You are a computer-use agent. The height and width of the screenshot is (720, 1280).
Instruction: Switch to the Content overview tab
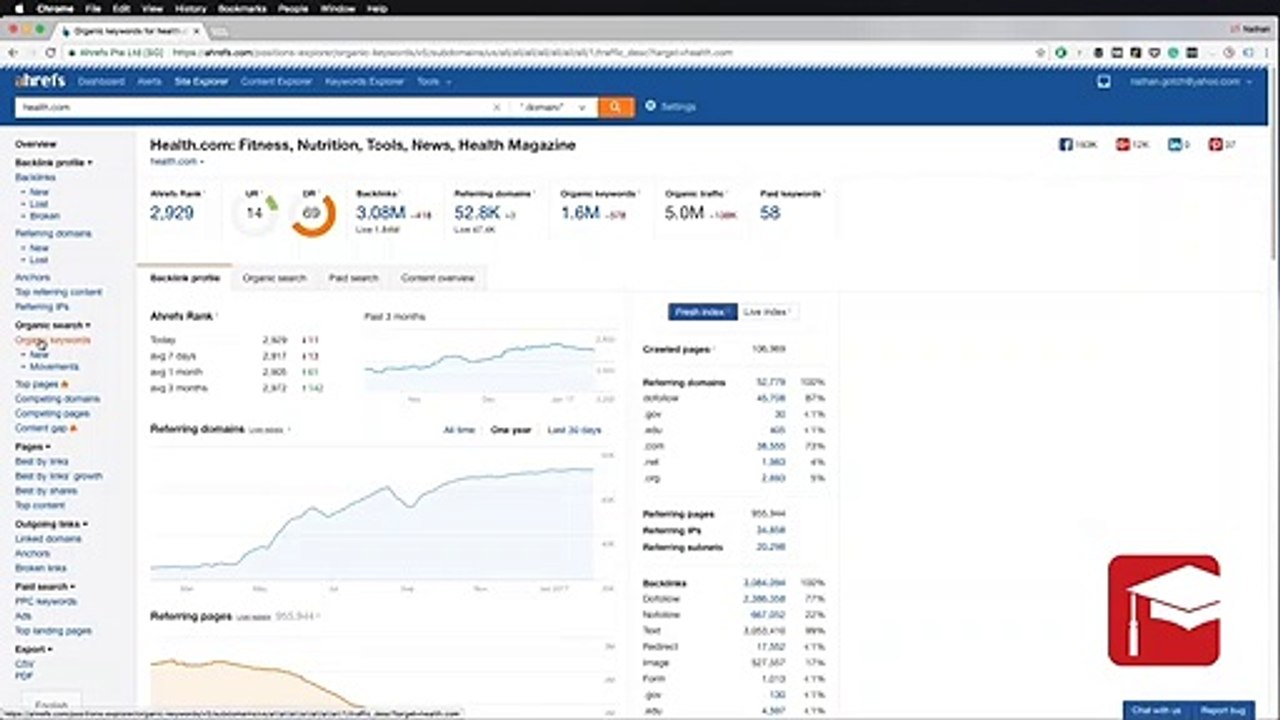point(438,278)
